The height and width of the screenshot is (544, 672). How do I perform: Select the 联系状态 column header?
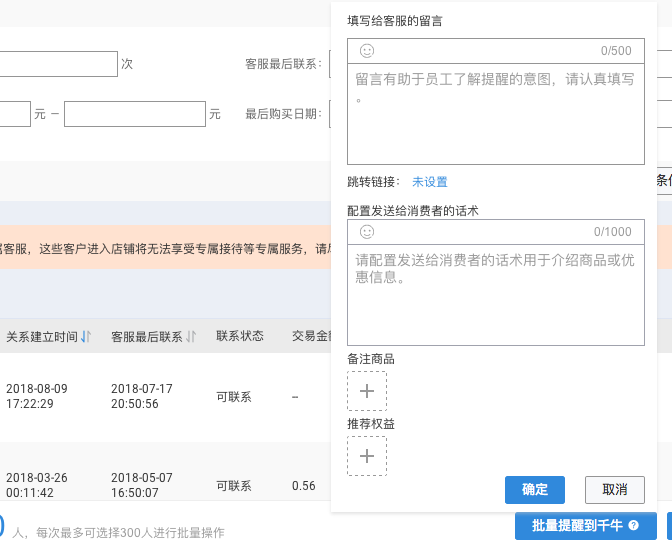(240, 336)
